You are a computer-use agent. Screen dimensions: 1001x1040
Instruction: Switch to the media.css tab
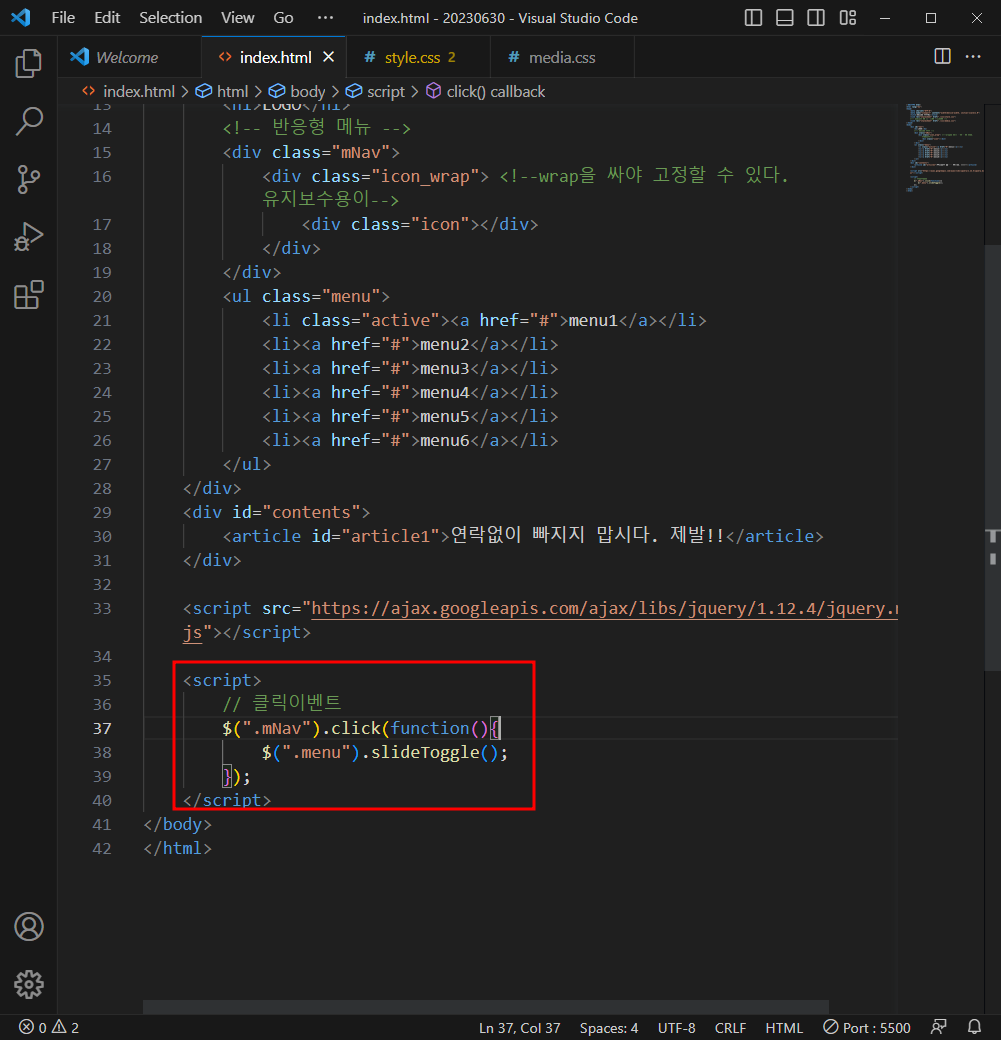coord(563,57)
